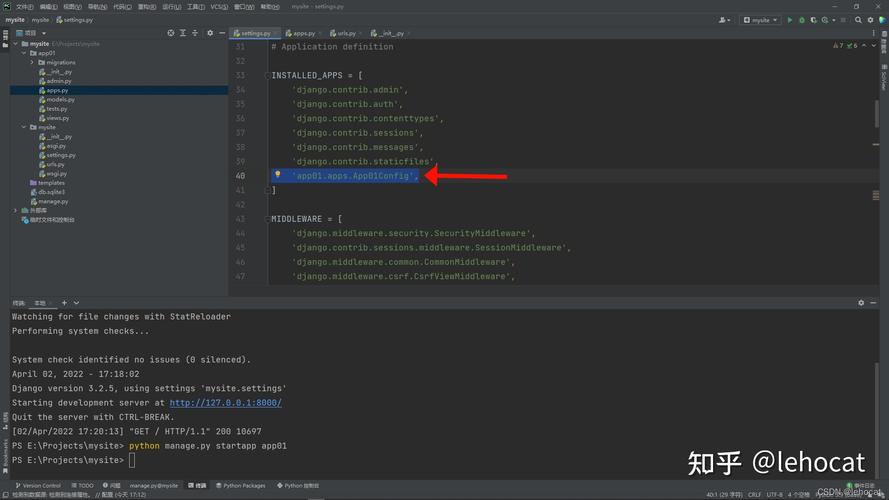Image resolution: width=889 pixels, height=500 pixels.
Task: Toggle the code fold marker at MIDDLEWARE
Action: [267, 219]
